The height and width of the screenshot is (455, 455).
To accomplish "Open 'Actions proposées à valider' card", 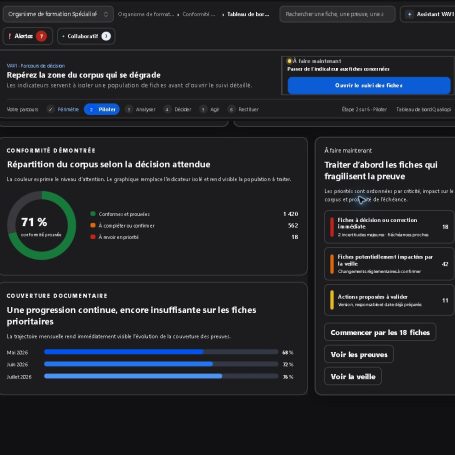I will [389, 300].
